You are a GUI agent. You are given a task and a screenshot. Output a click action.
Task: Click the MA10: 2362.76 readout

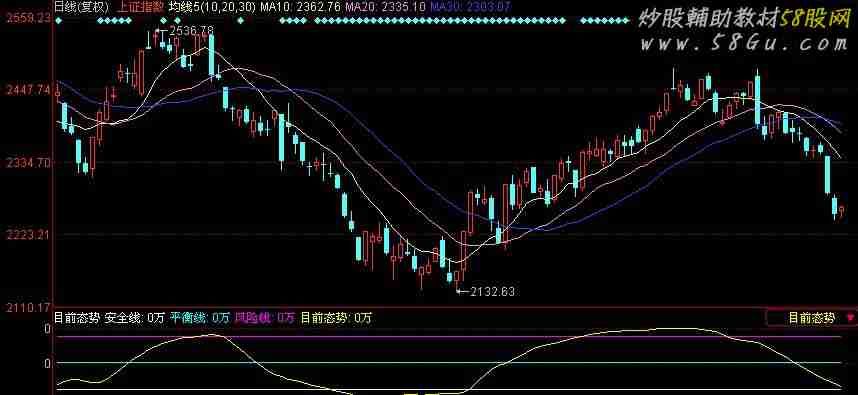(300, 7)
